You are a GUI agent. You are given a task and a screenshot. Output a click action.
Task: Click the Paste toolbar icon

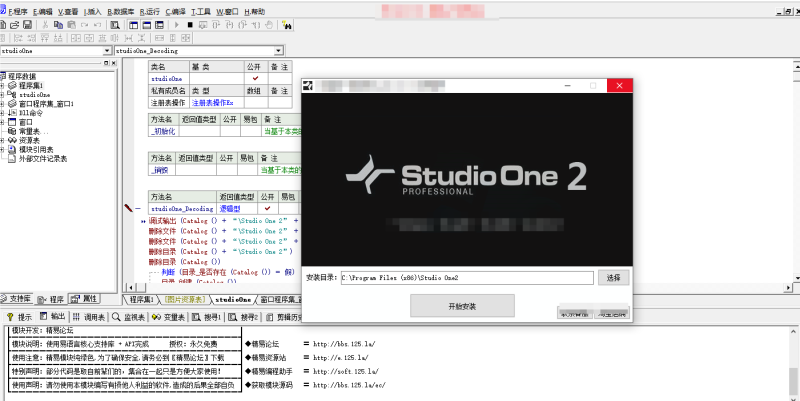71,24
